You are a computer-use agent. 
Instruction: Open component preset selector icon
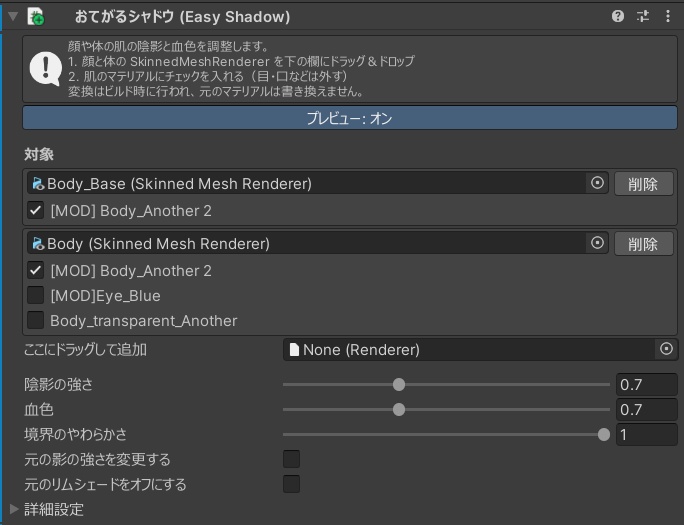click(x=643, y=17)
